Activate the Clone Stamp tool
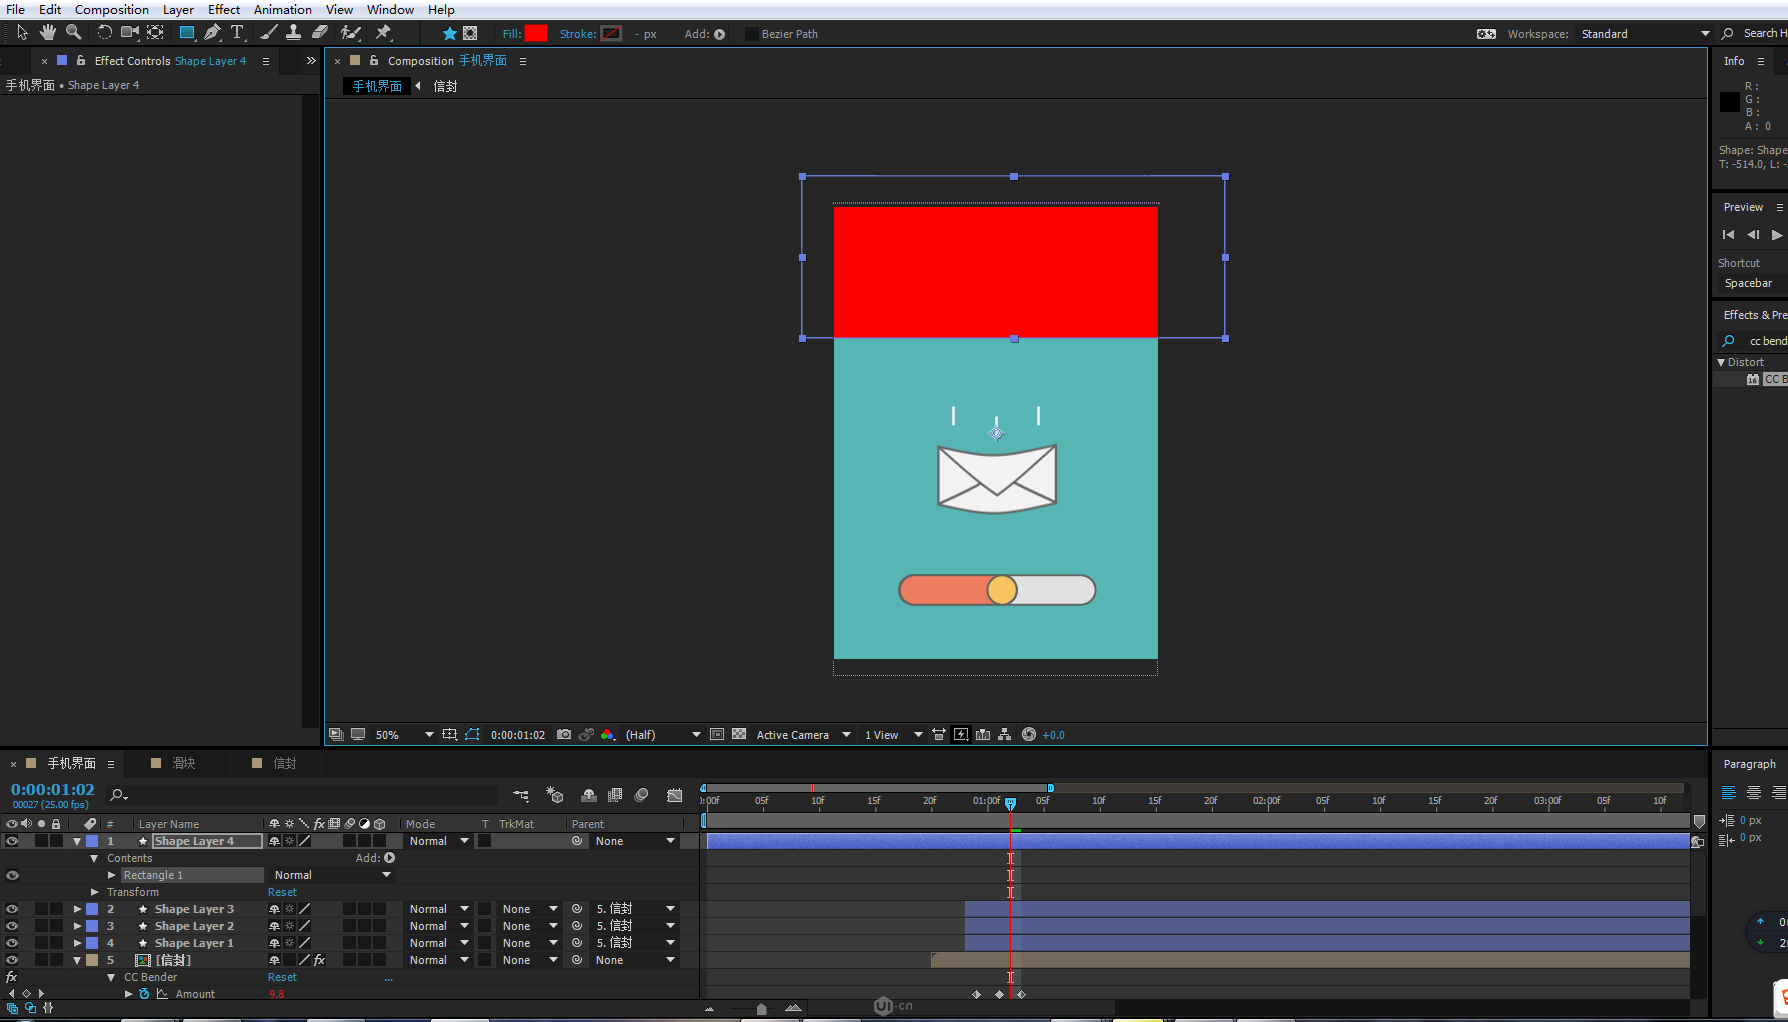This screenshot has height=1022, width=1788. click(x=293, y=33)
